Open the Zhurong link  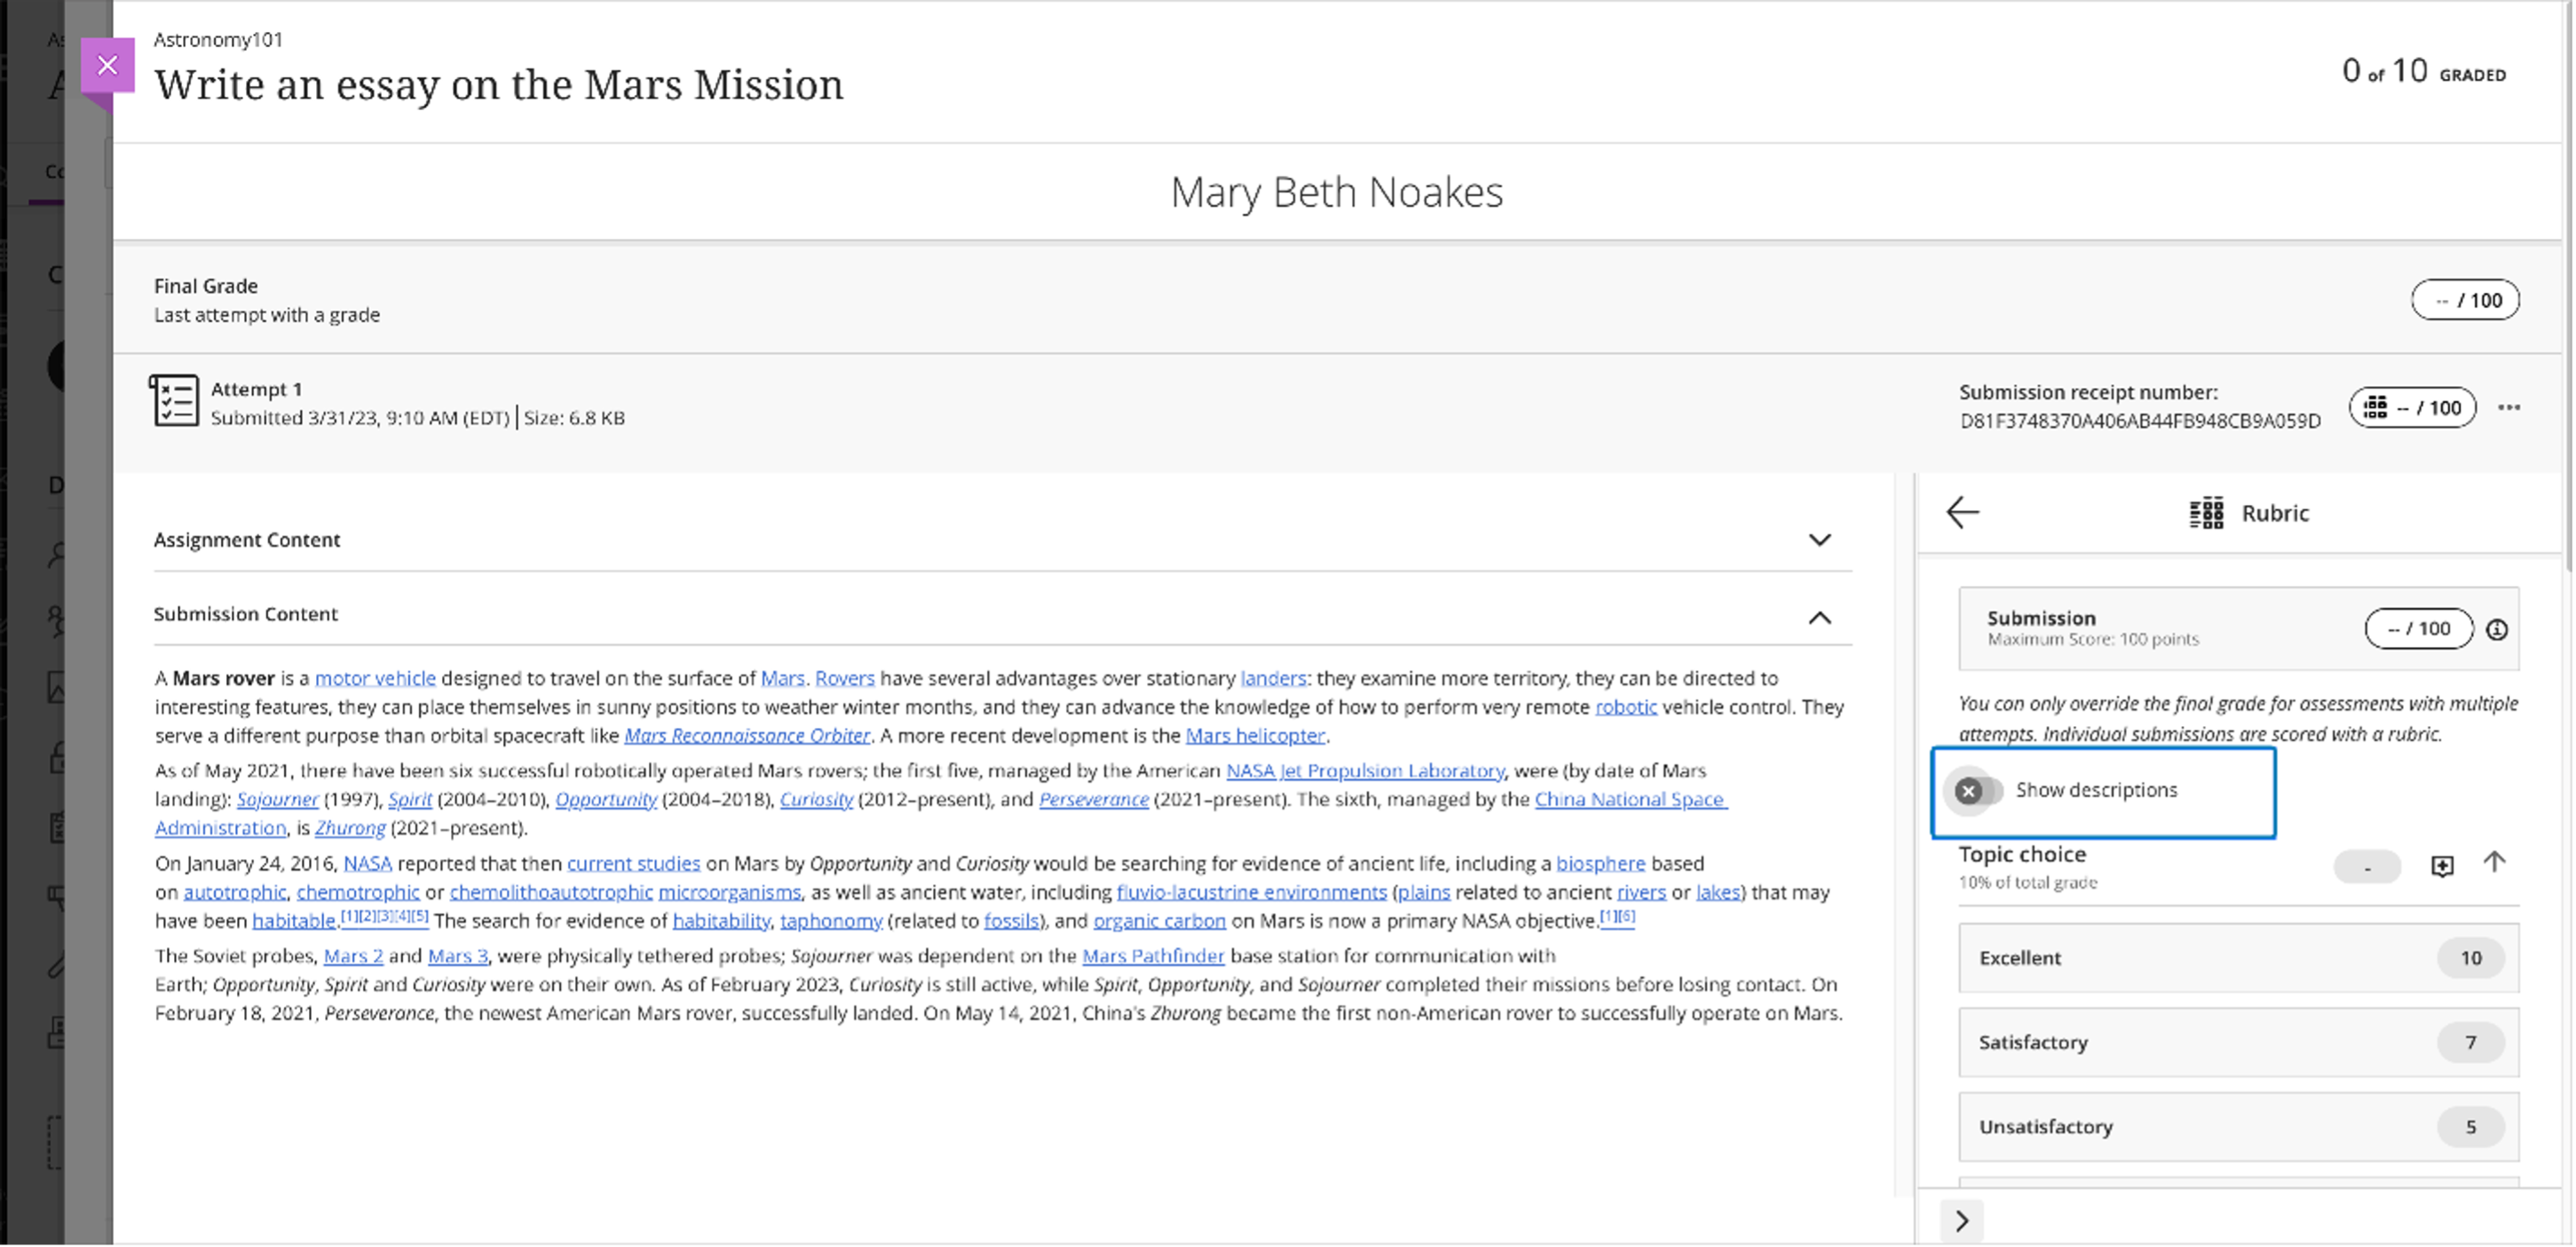tap(350, 828)
